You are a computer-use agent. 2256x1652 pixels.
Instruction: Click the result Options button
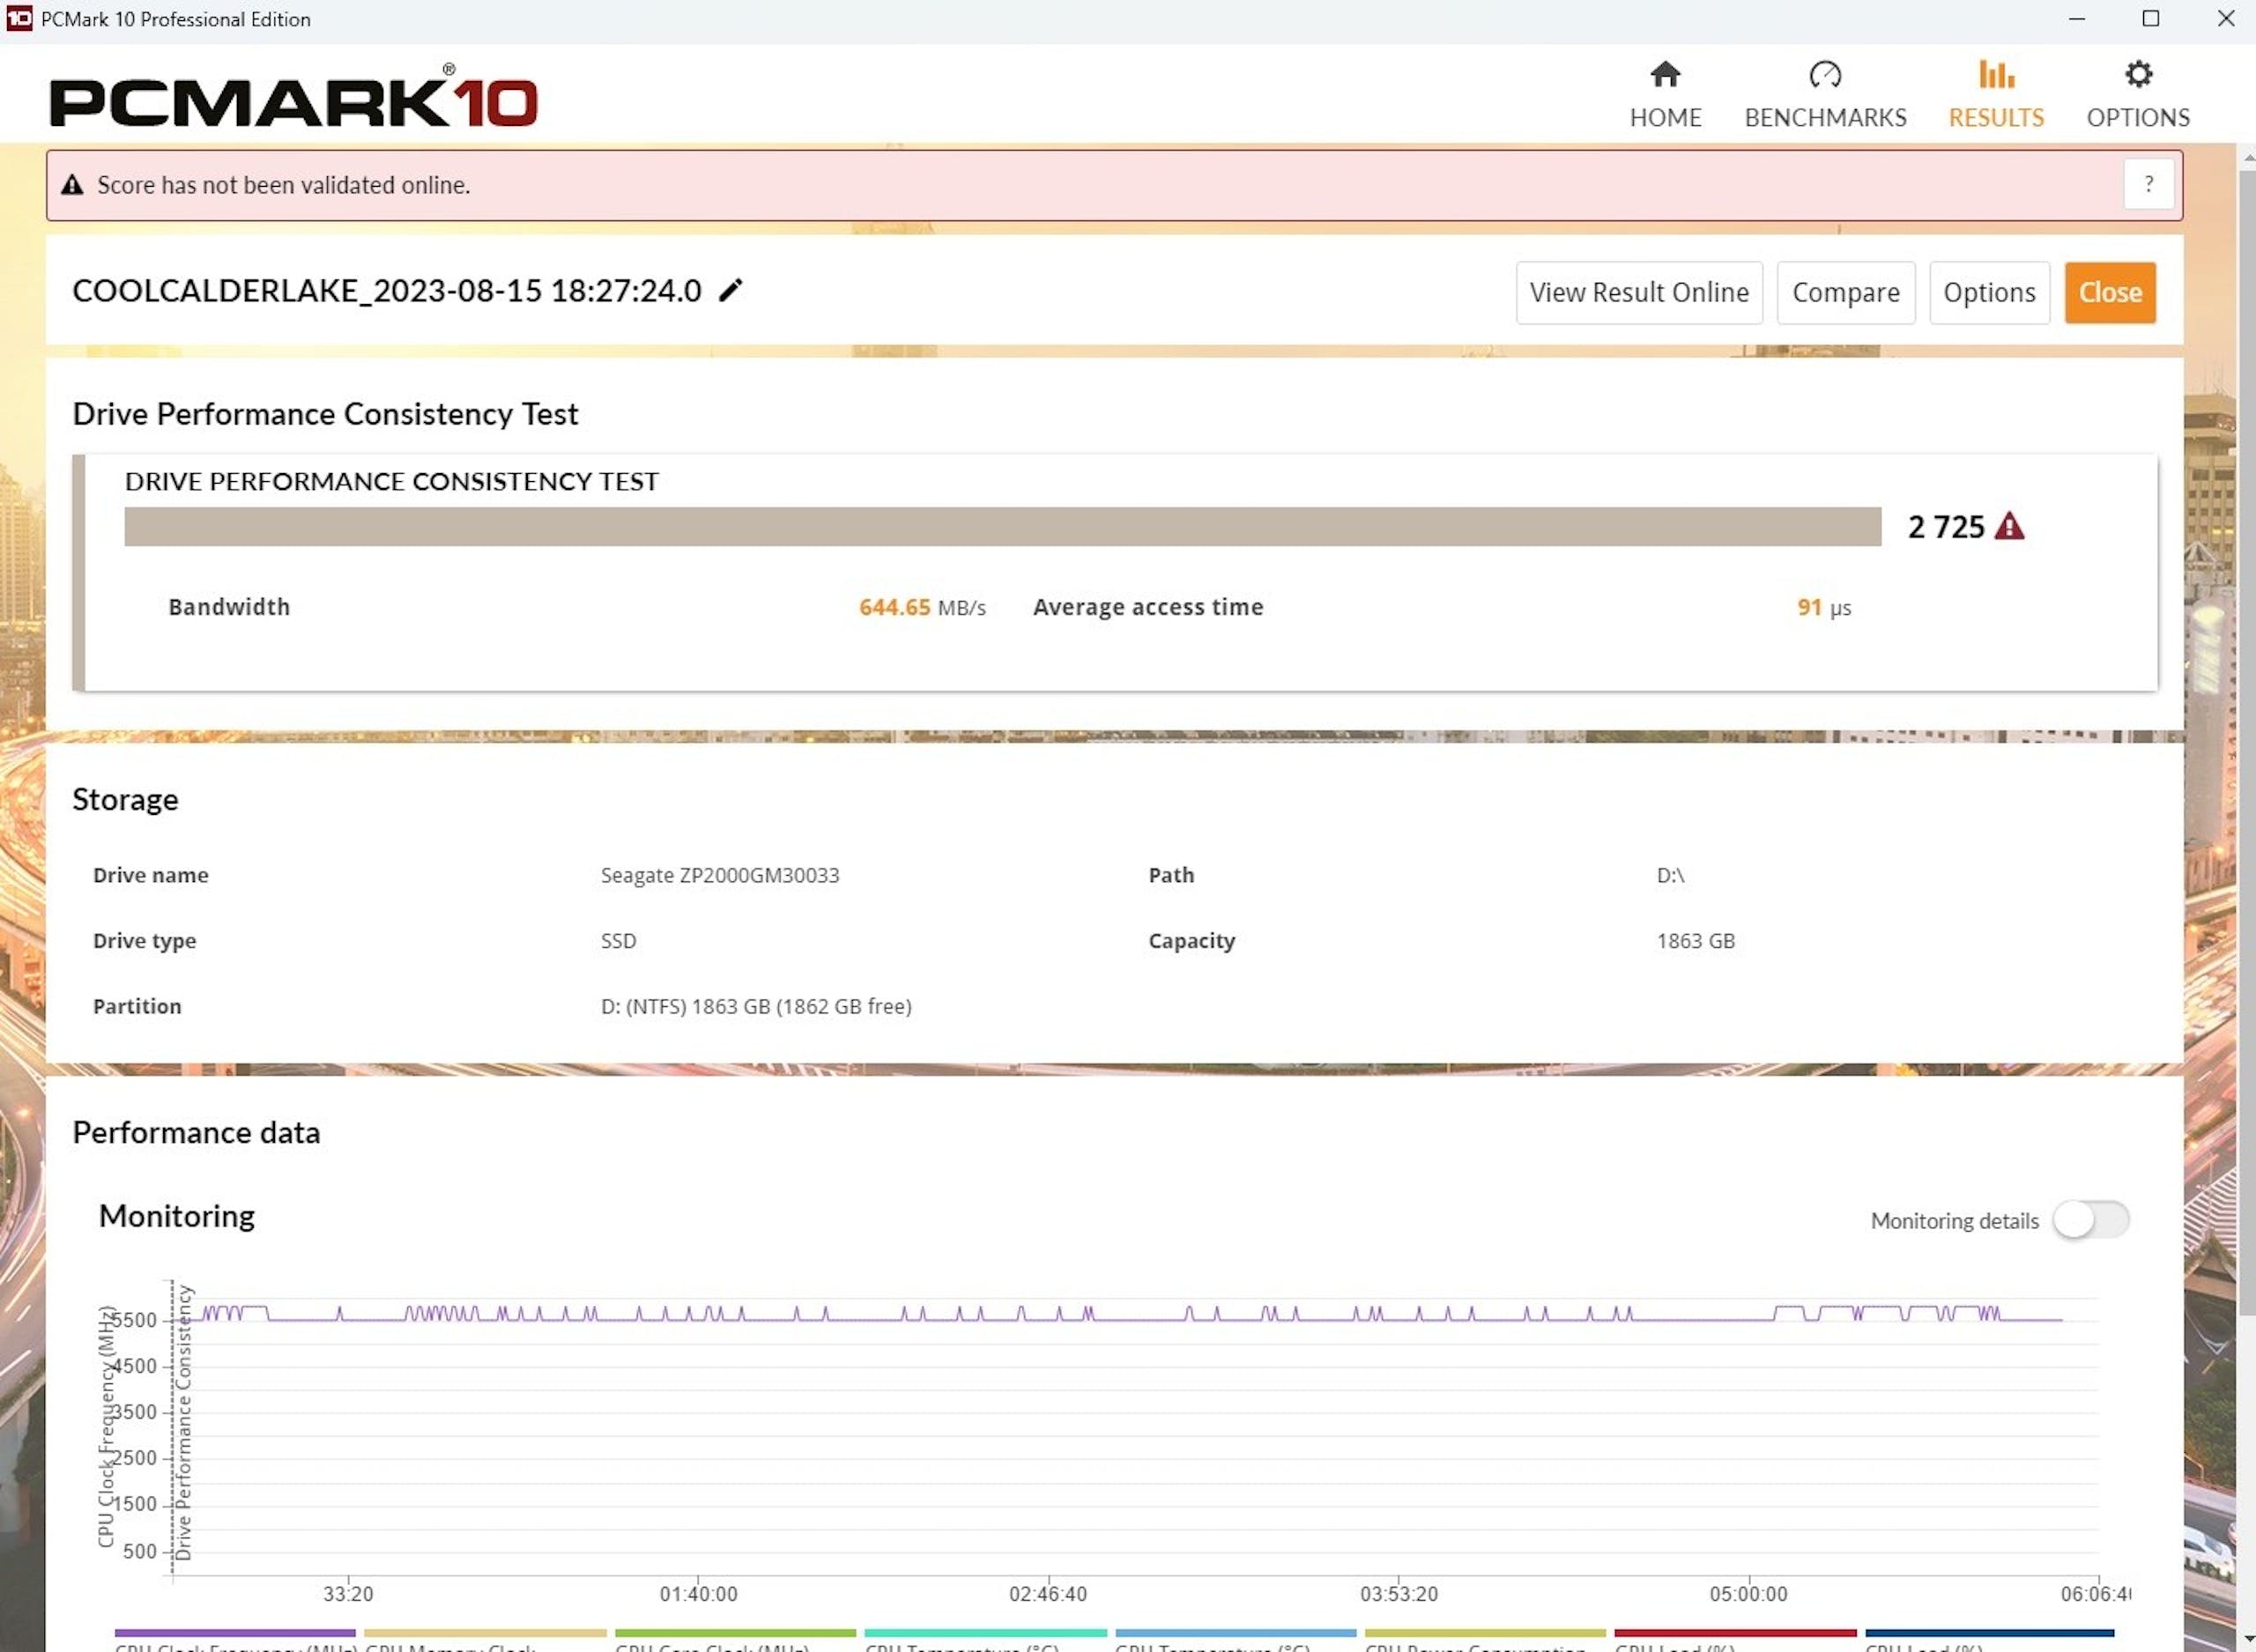1989,292
